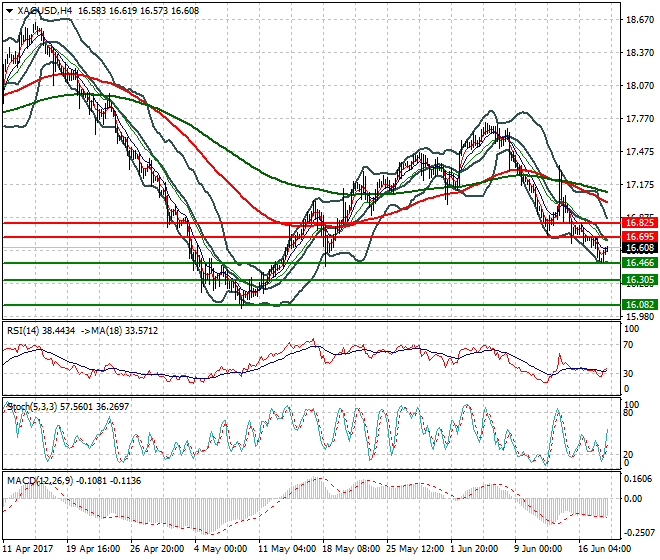Select the 17.475 price scale value

[640, 152]
